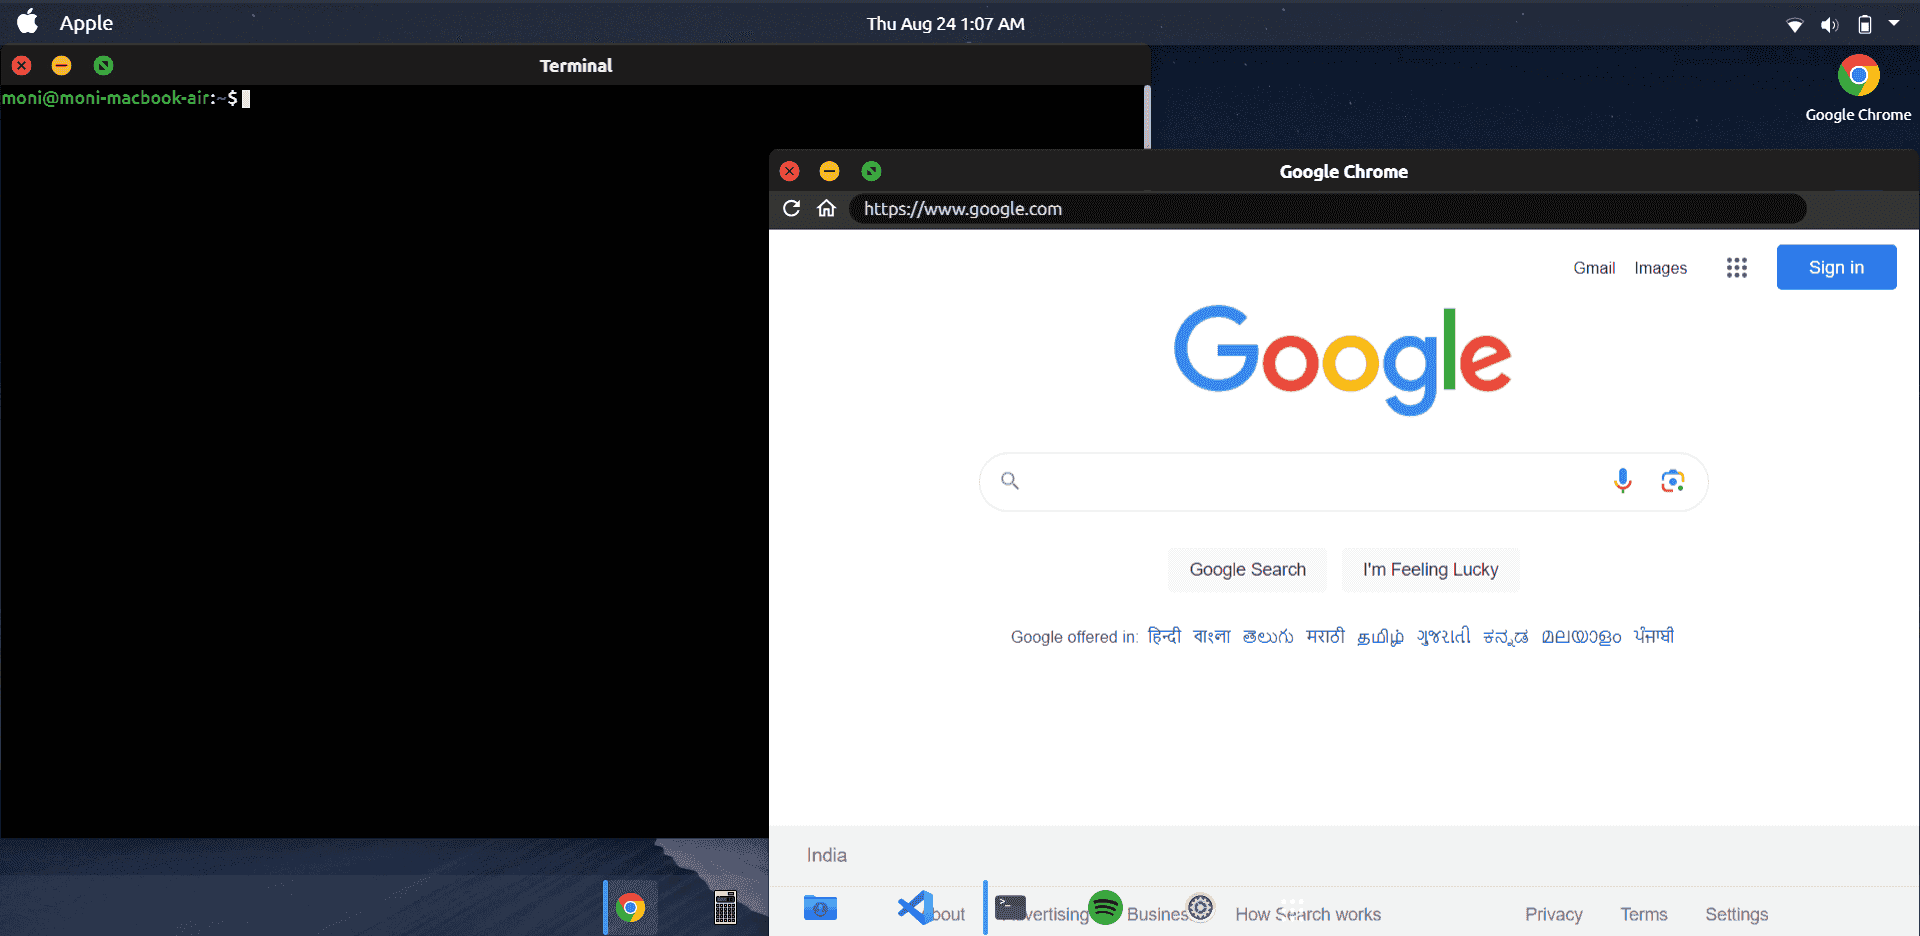Minimize the Google Chrome window

829,171
